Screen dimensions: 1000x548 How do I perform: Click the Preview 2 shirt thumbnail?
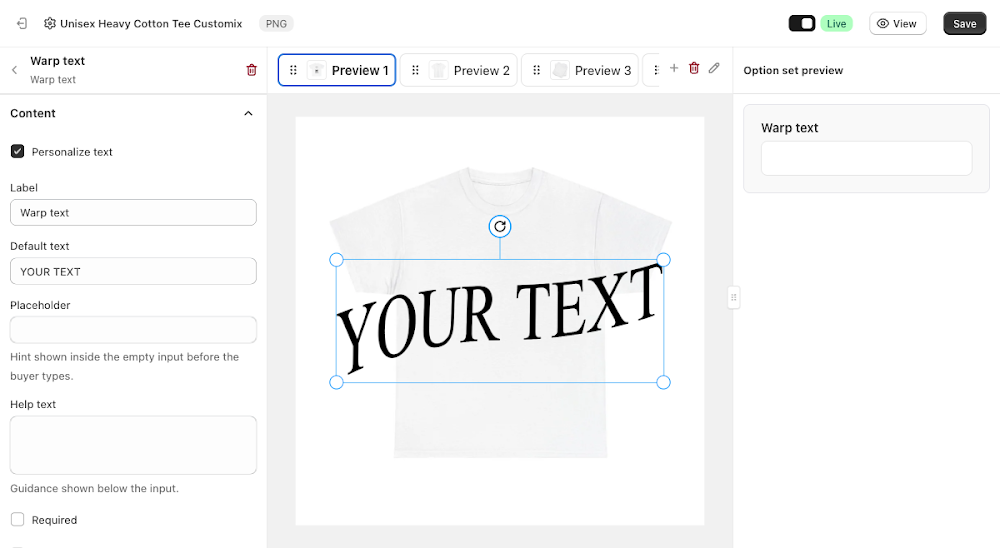[x=438, y=70]
